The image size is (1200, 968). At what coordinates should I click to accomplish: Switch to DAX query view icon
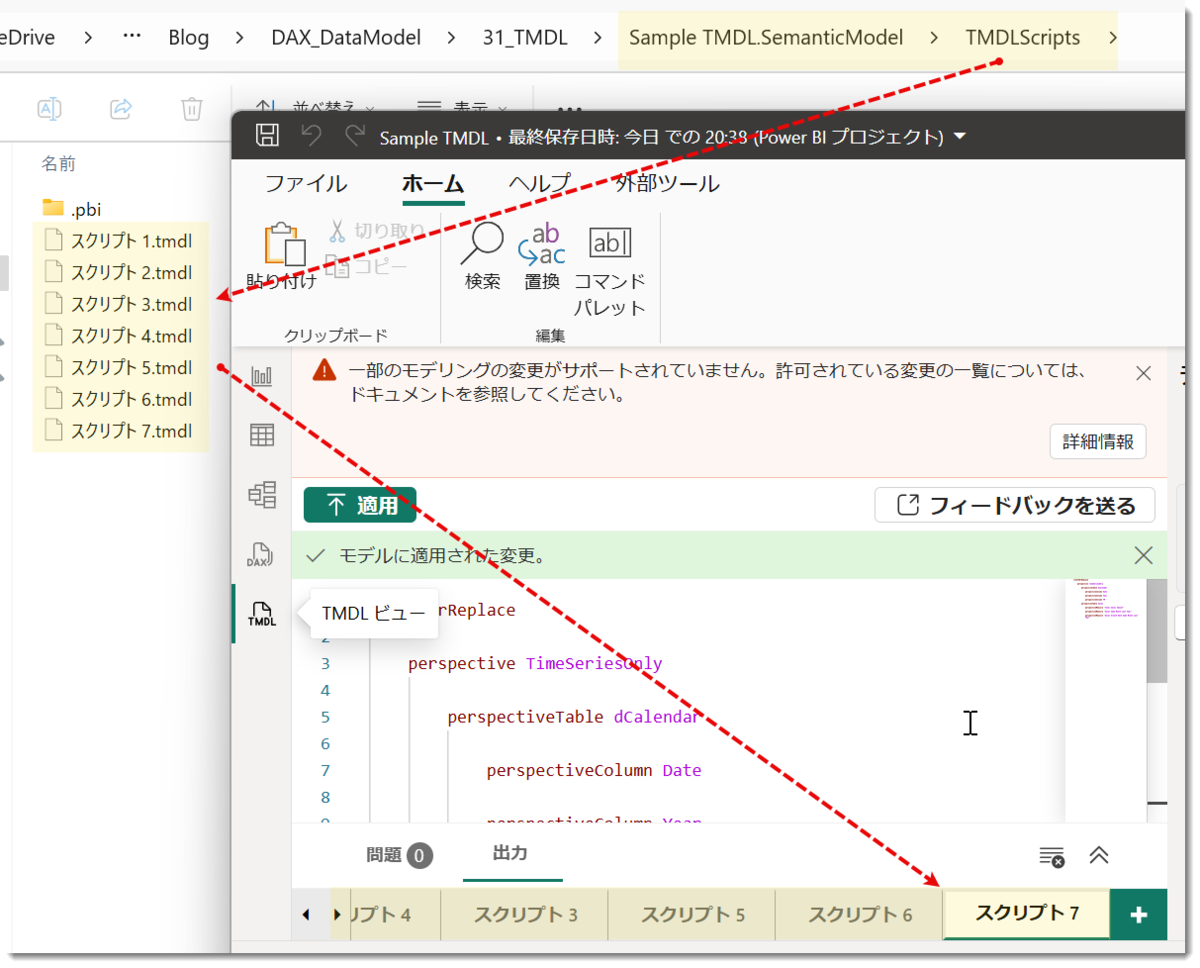pyautogui.click(x=262, y=555)
